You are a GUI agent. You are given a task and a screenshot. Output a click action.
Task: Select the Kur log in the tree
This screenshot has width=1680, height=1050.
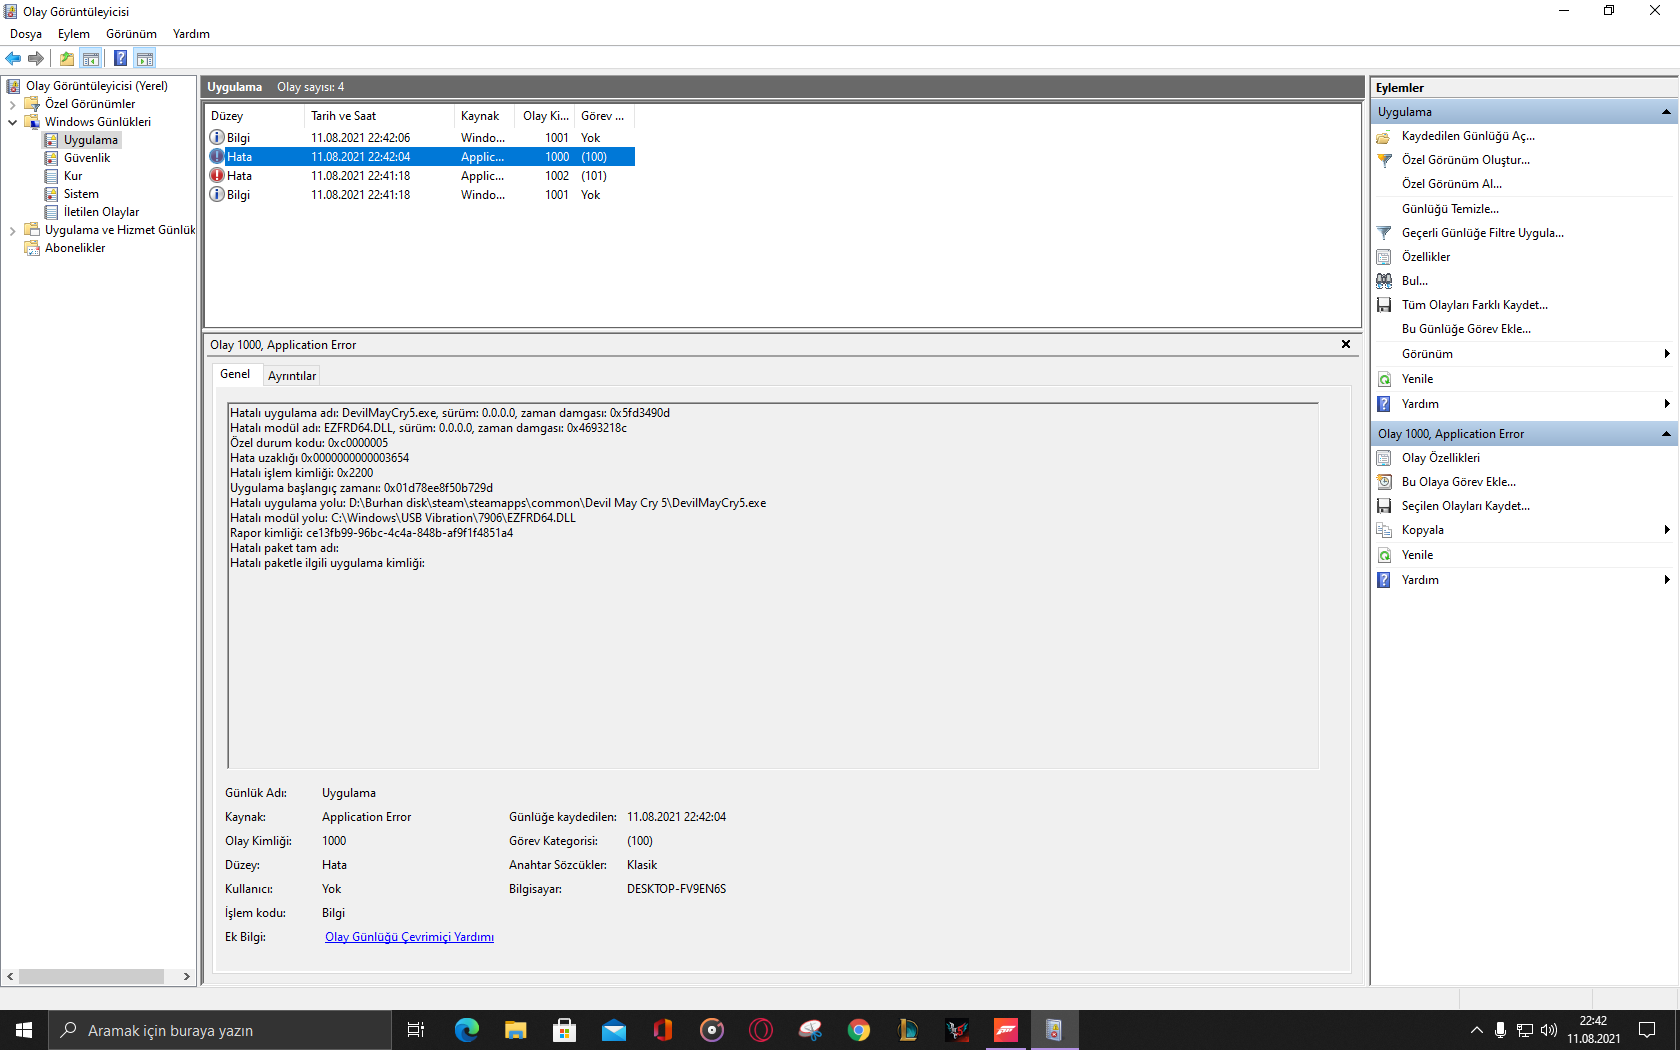[73, 176]
